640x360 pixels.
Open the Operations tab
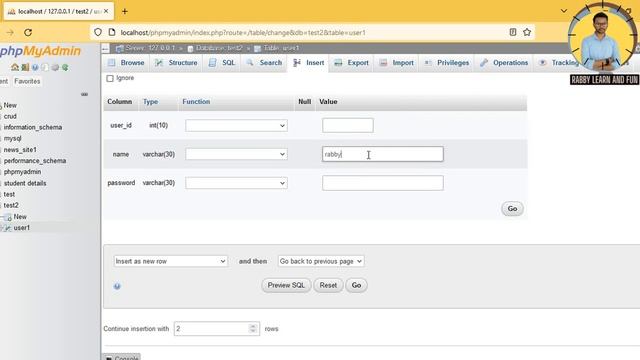point(504,63)
